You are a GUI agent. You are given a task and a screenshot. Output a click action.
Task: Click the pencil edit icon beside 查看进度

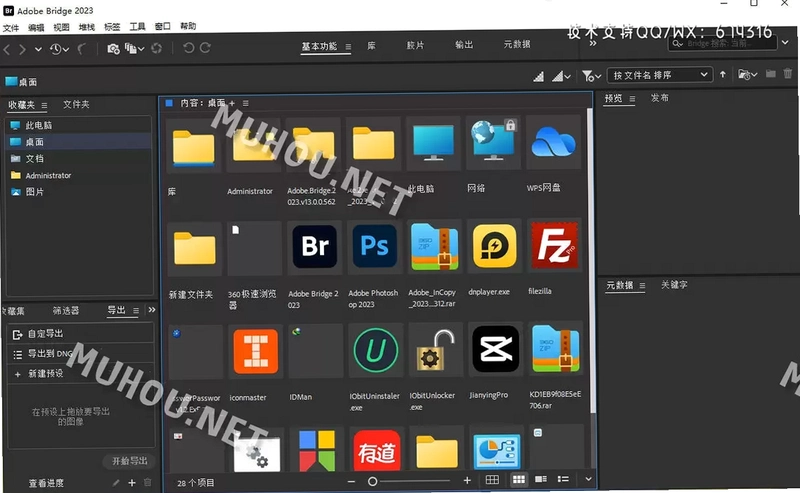click(116, 482)
